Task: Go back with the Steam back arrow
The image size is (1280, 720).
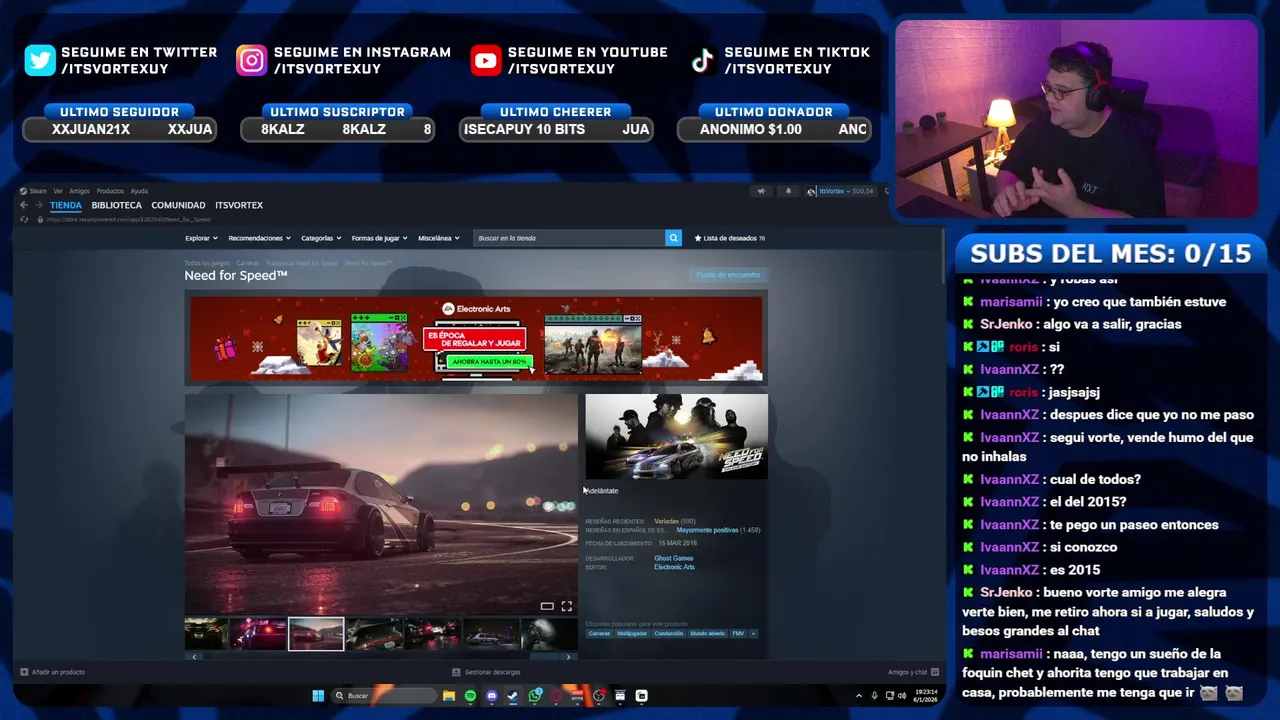Action: pos(24,205)
